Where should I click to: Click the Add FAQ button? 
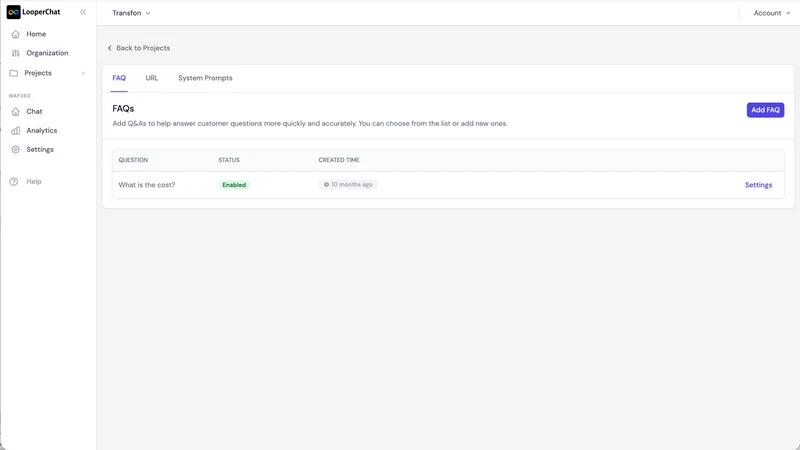click(765, 110)
